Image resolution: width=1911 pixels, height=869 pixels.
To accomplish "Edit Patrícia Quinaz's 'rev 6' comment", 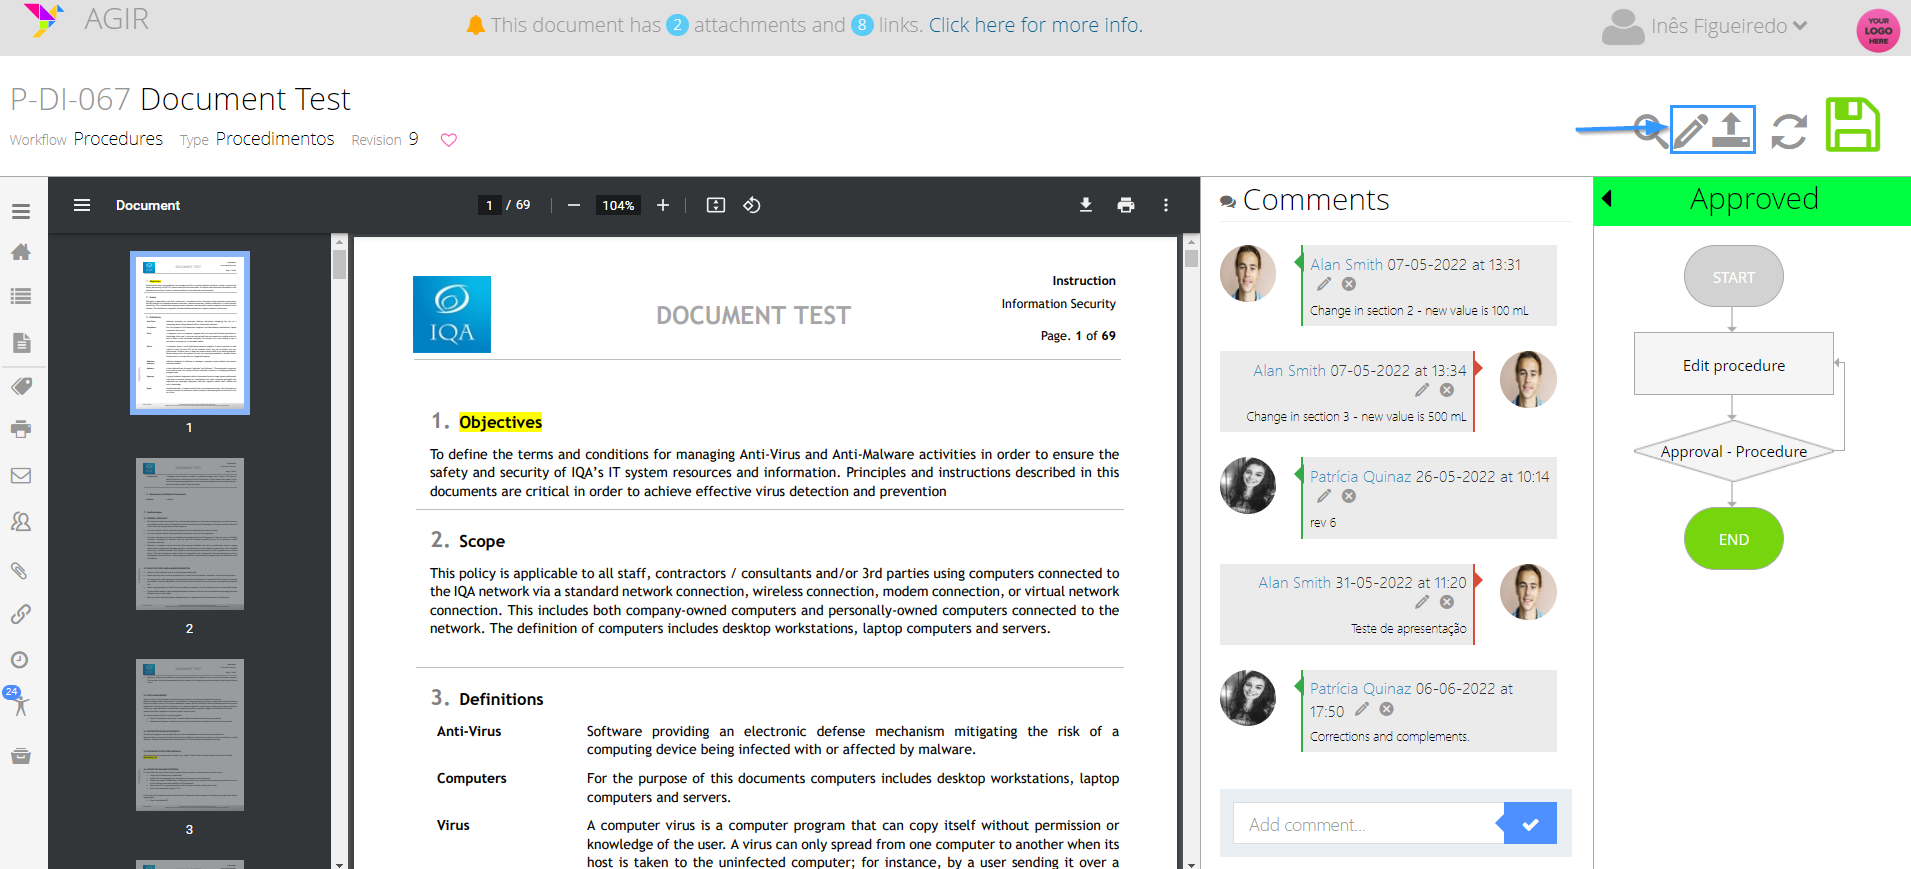I will 1324,496.
